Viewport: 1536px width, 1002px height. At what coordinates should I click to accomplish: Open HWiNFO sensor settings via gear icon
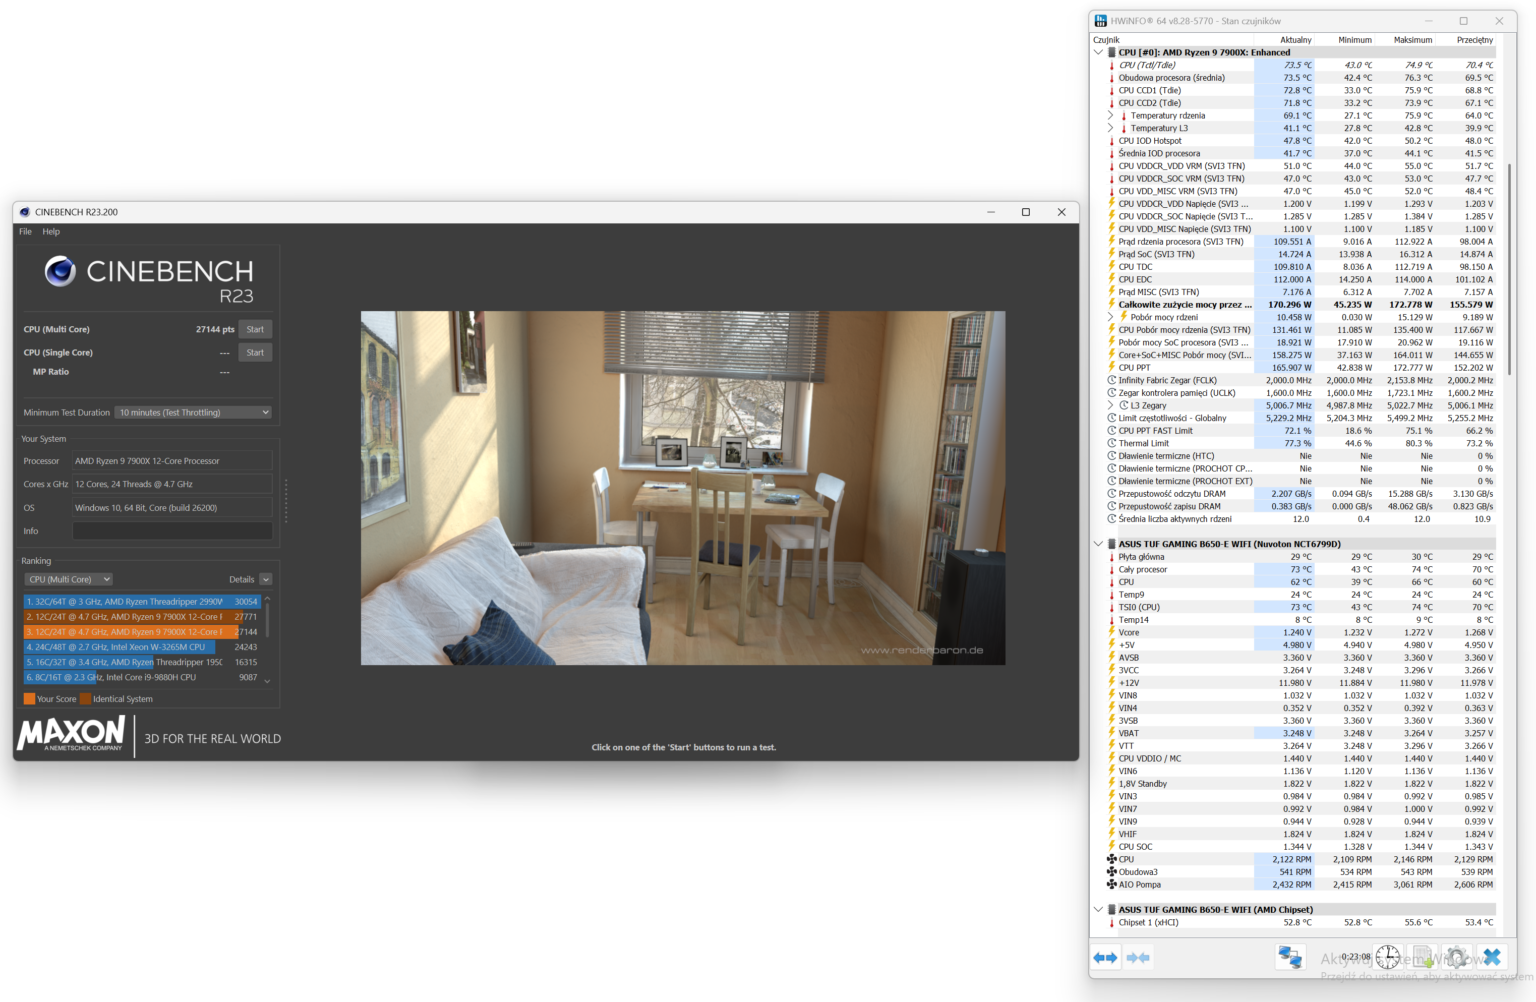click(x=1457, y=957)
